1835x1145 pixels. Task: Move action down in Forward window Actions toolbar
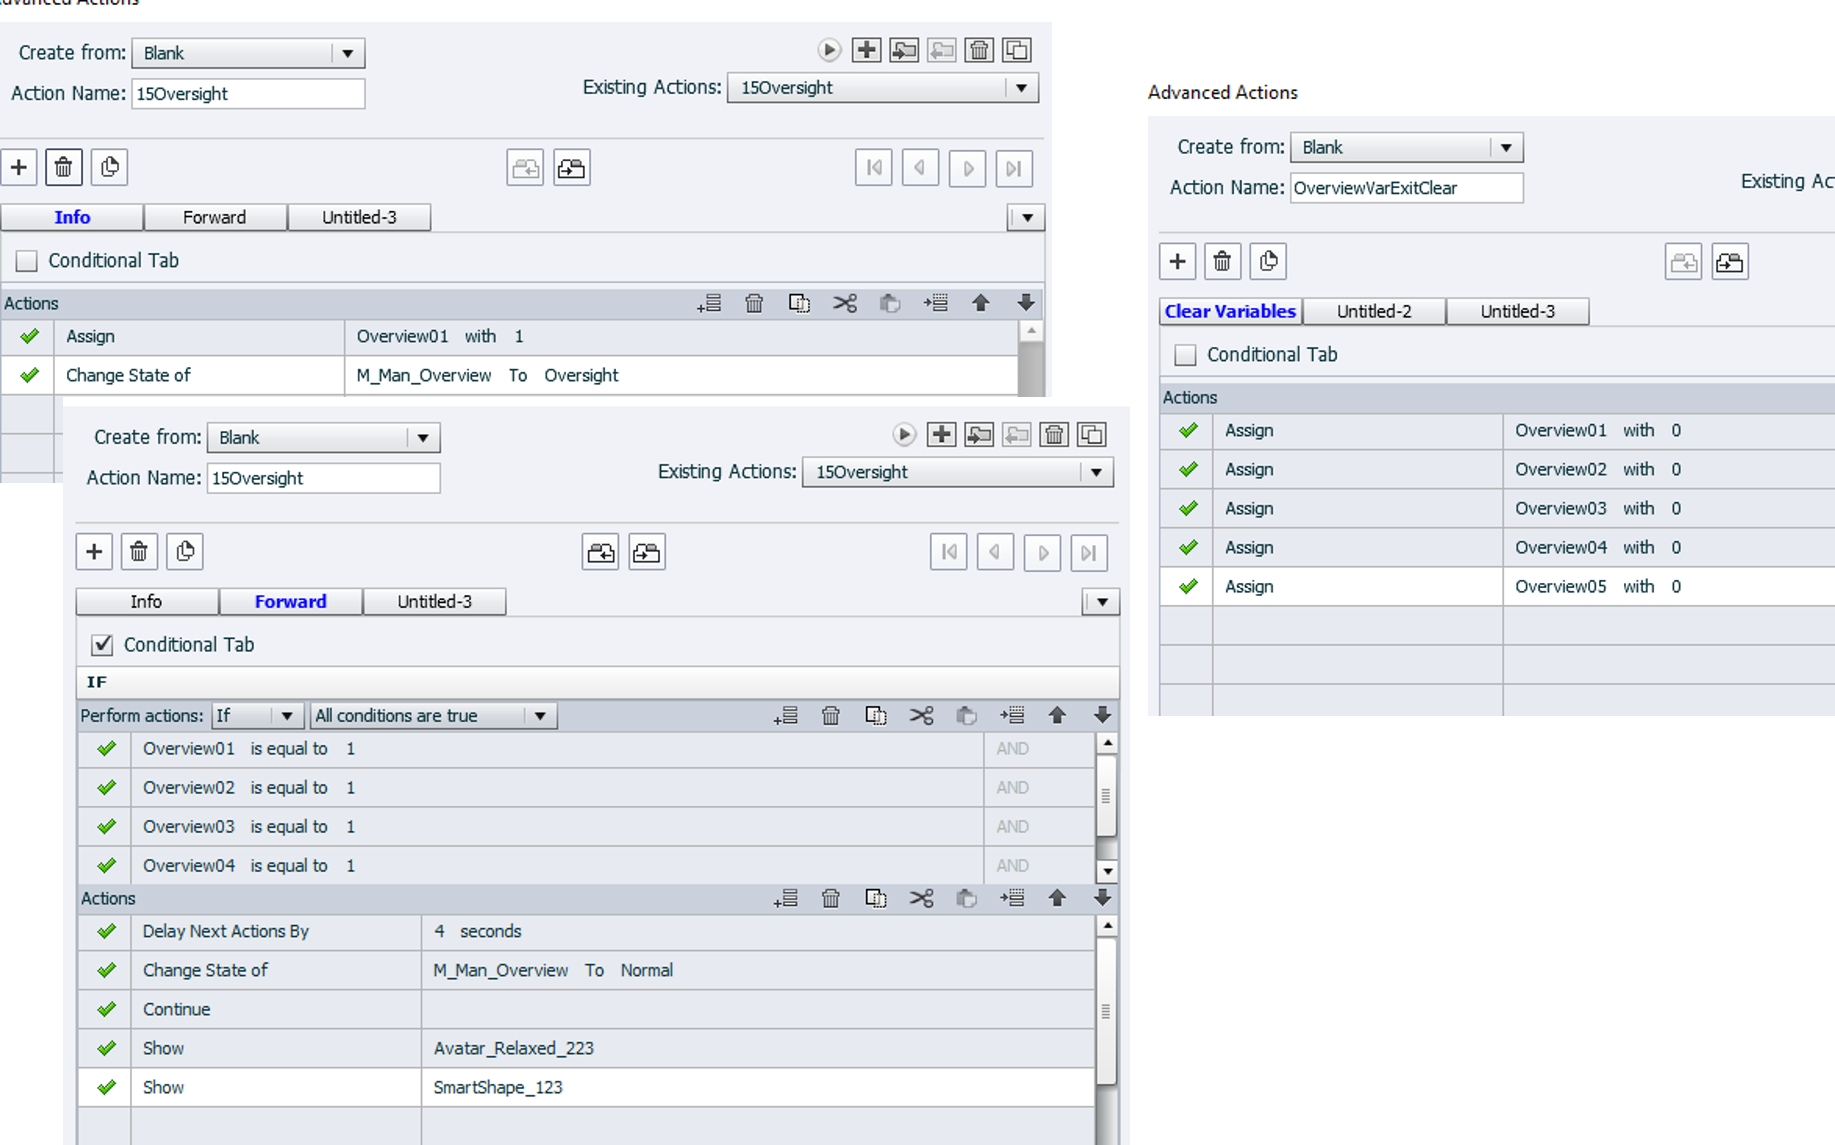click(x=1102, y=898)
